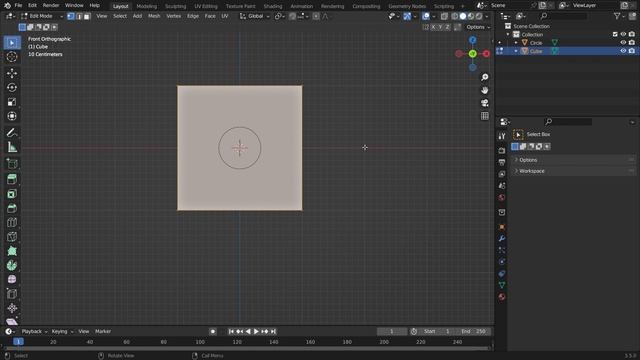This screenshot has width=640, height=360.
Task: Select the Annotate tool
Action: pyautogui.click(x=12, y=133)
